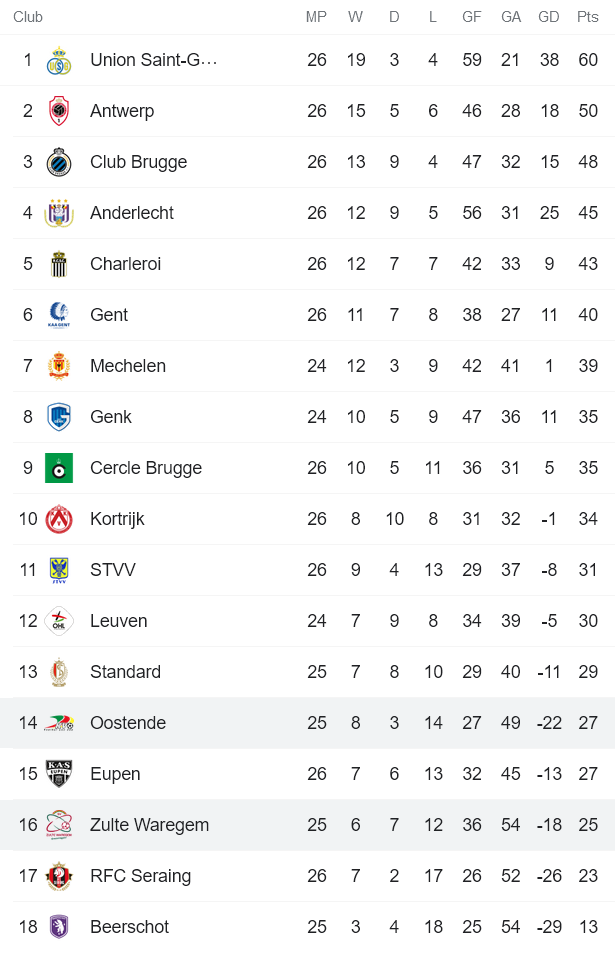
Task: Click the Union Saint-Gilloise club crest
Action: coord(59,60)
